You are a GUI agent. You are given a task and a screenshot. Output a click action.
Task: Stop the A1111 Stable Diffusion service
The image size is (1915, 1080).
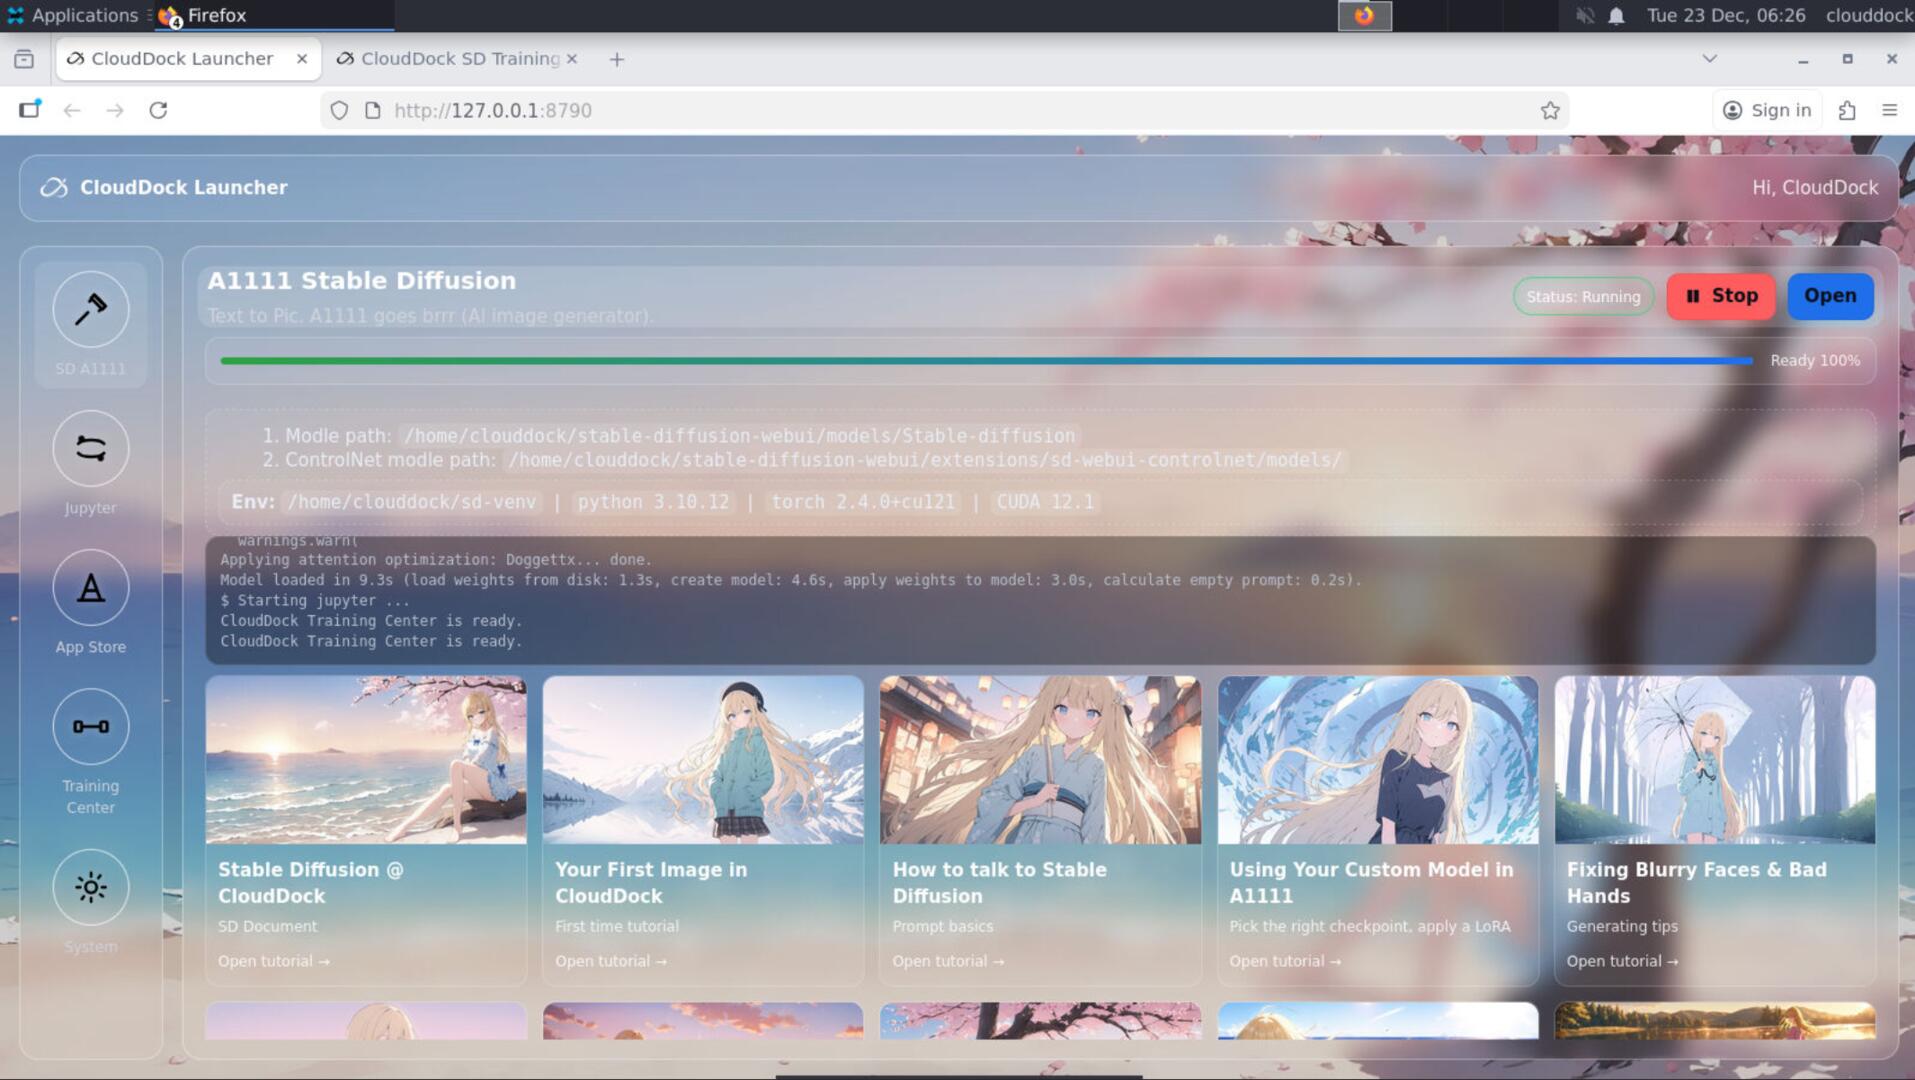click(1720, 296)
